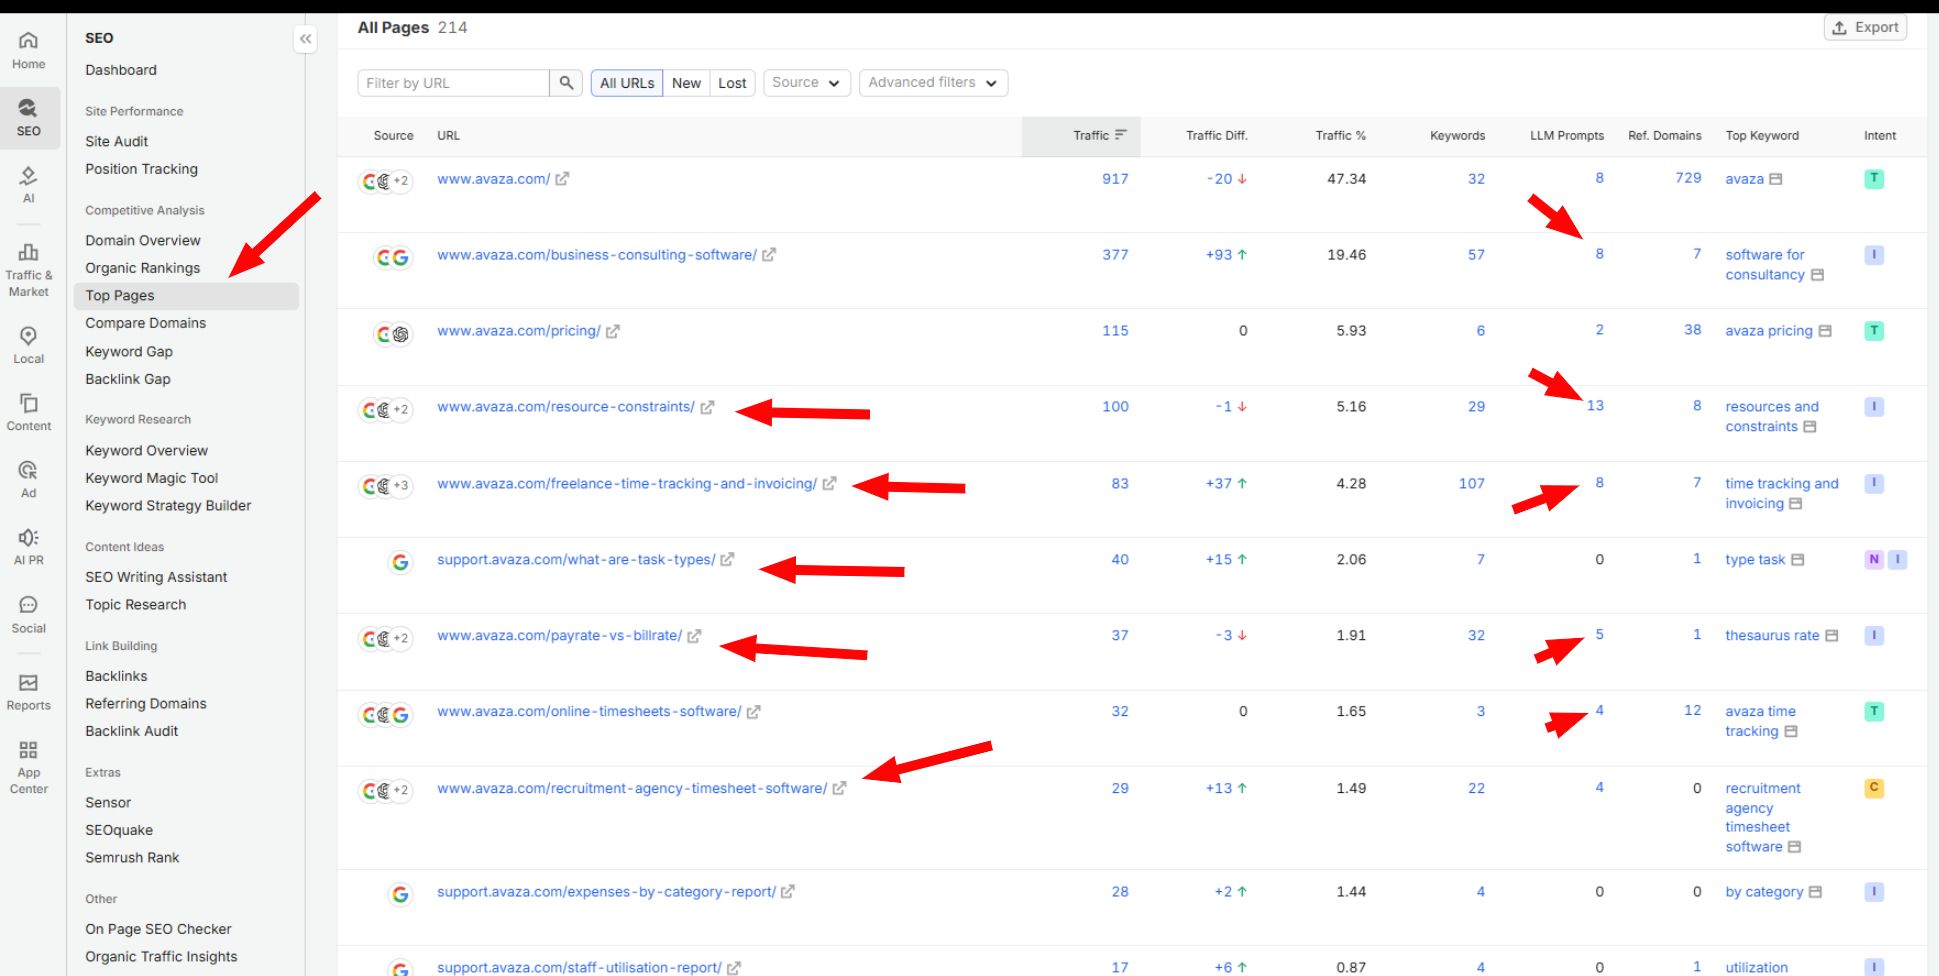View SERP icon next to type task
The image size is (1939, 976).
coord(1797,560)
